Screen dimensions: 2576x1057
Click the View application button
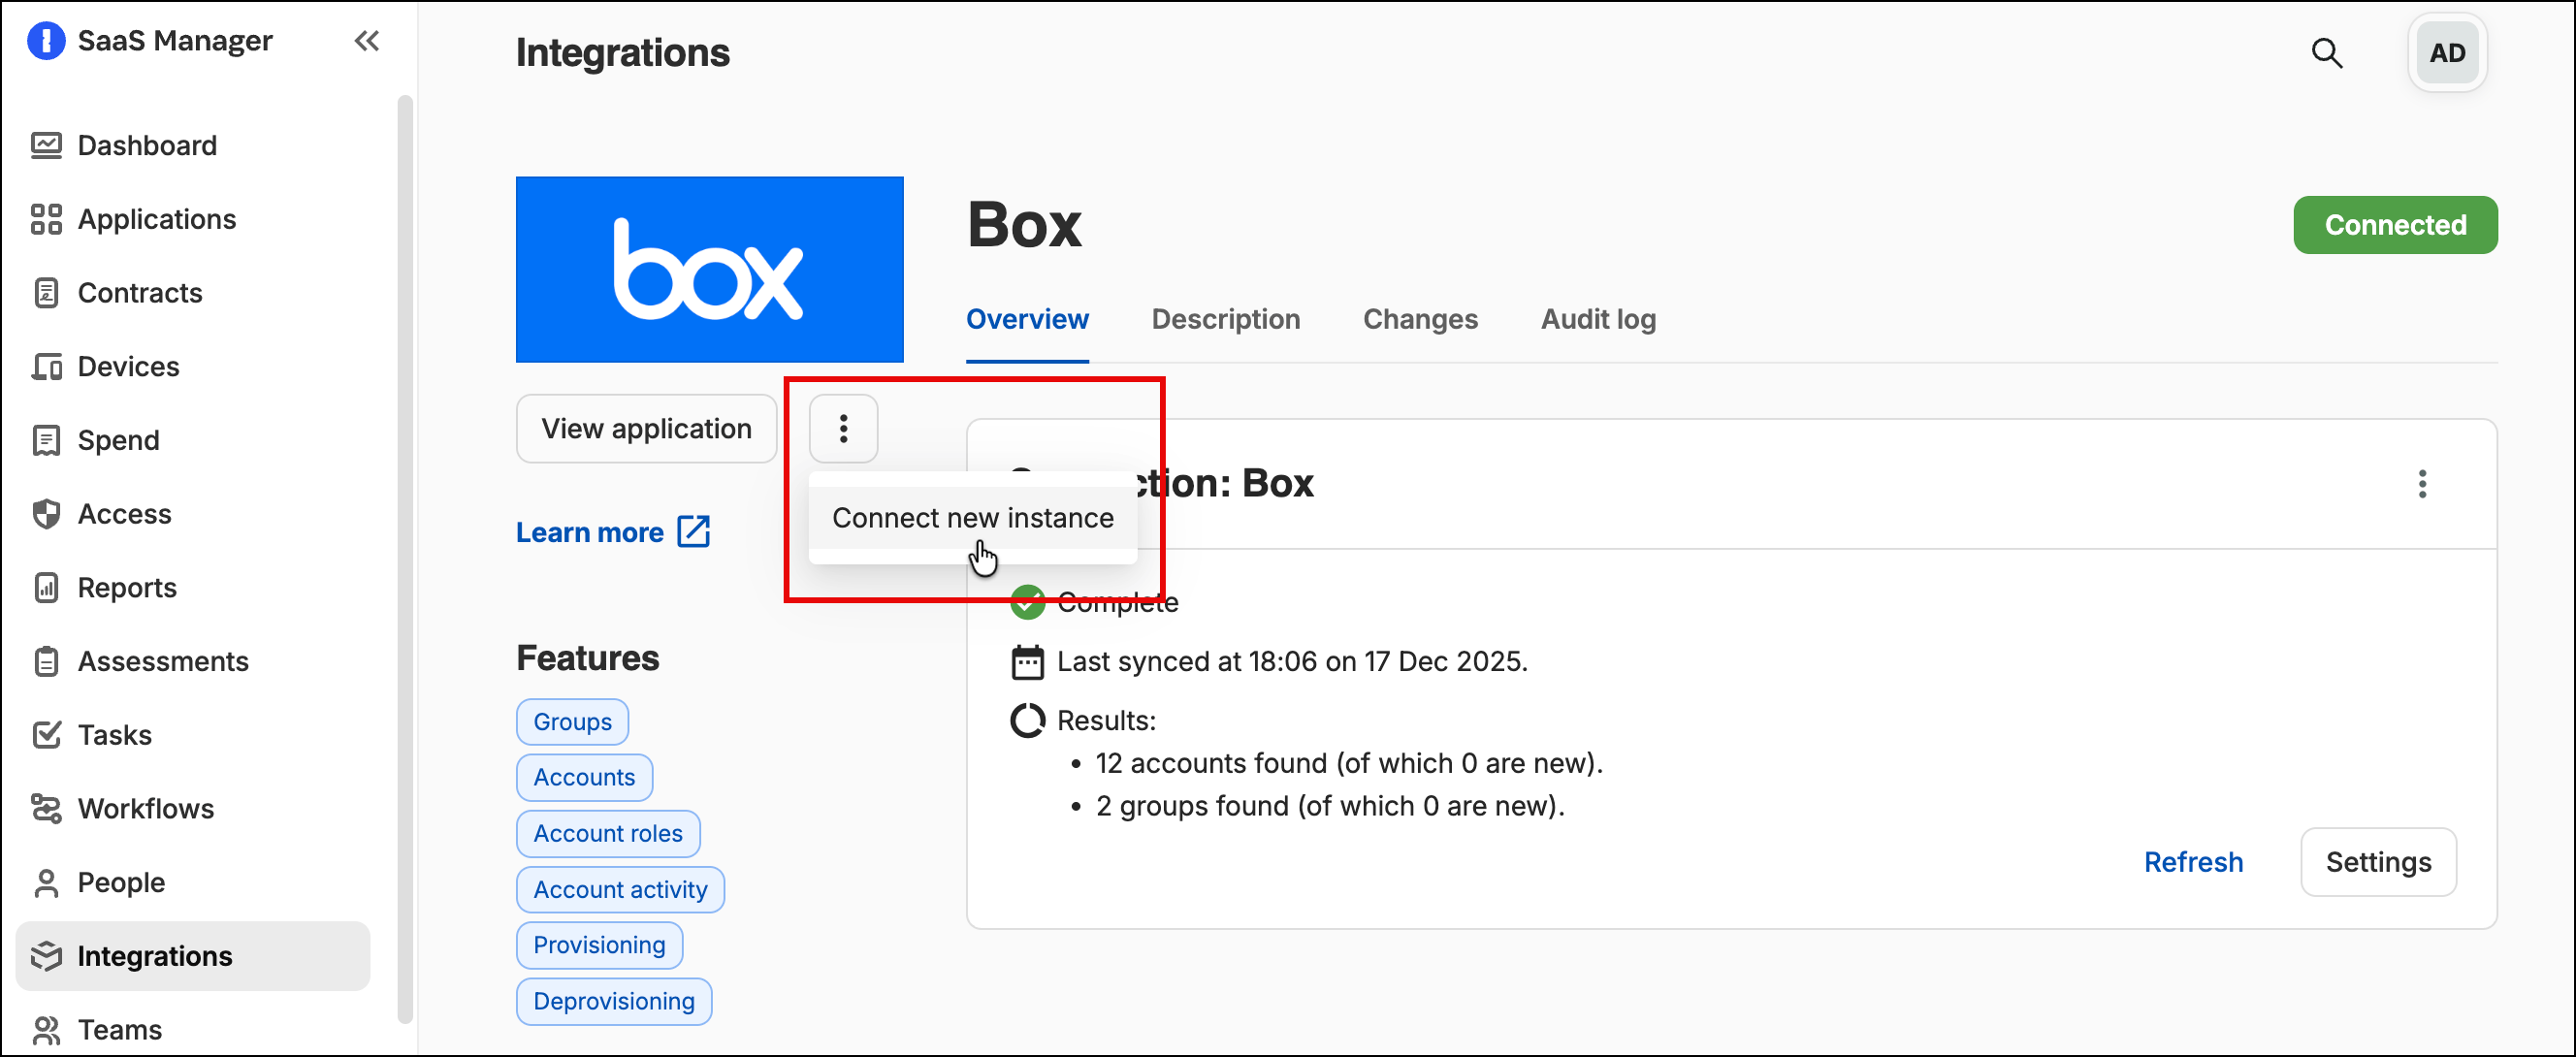646,429
